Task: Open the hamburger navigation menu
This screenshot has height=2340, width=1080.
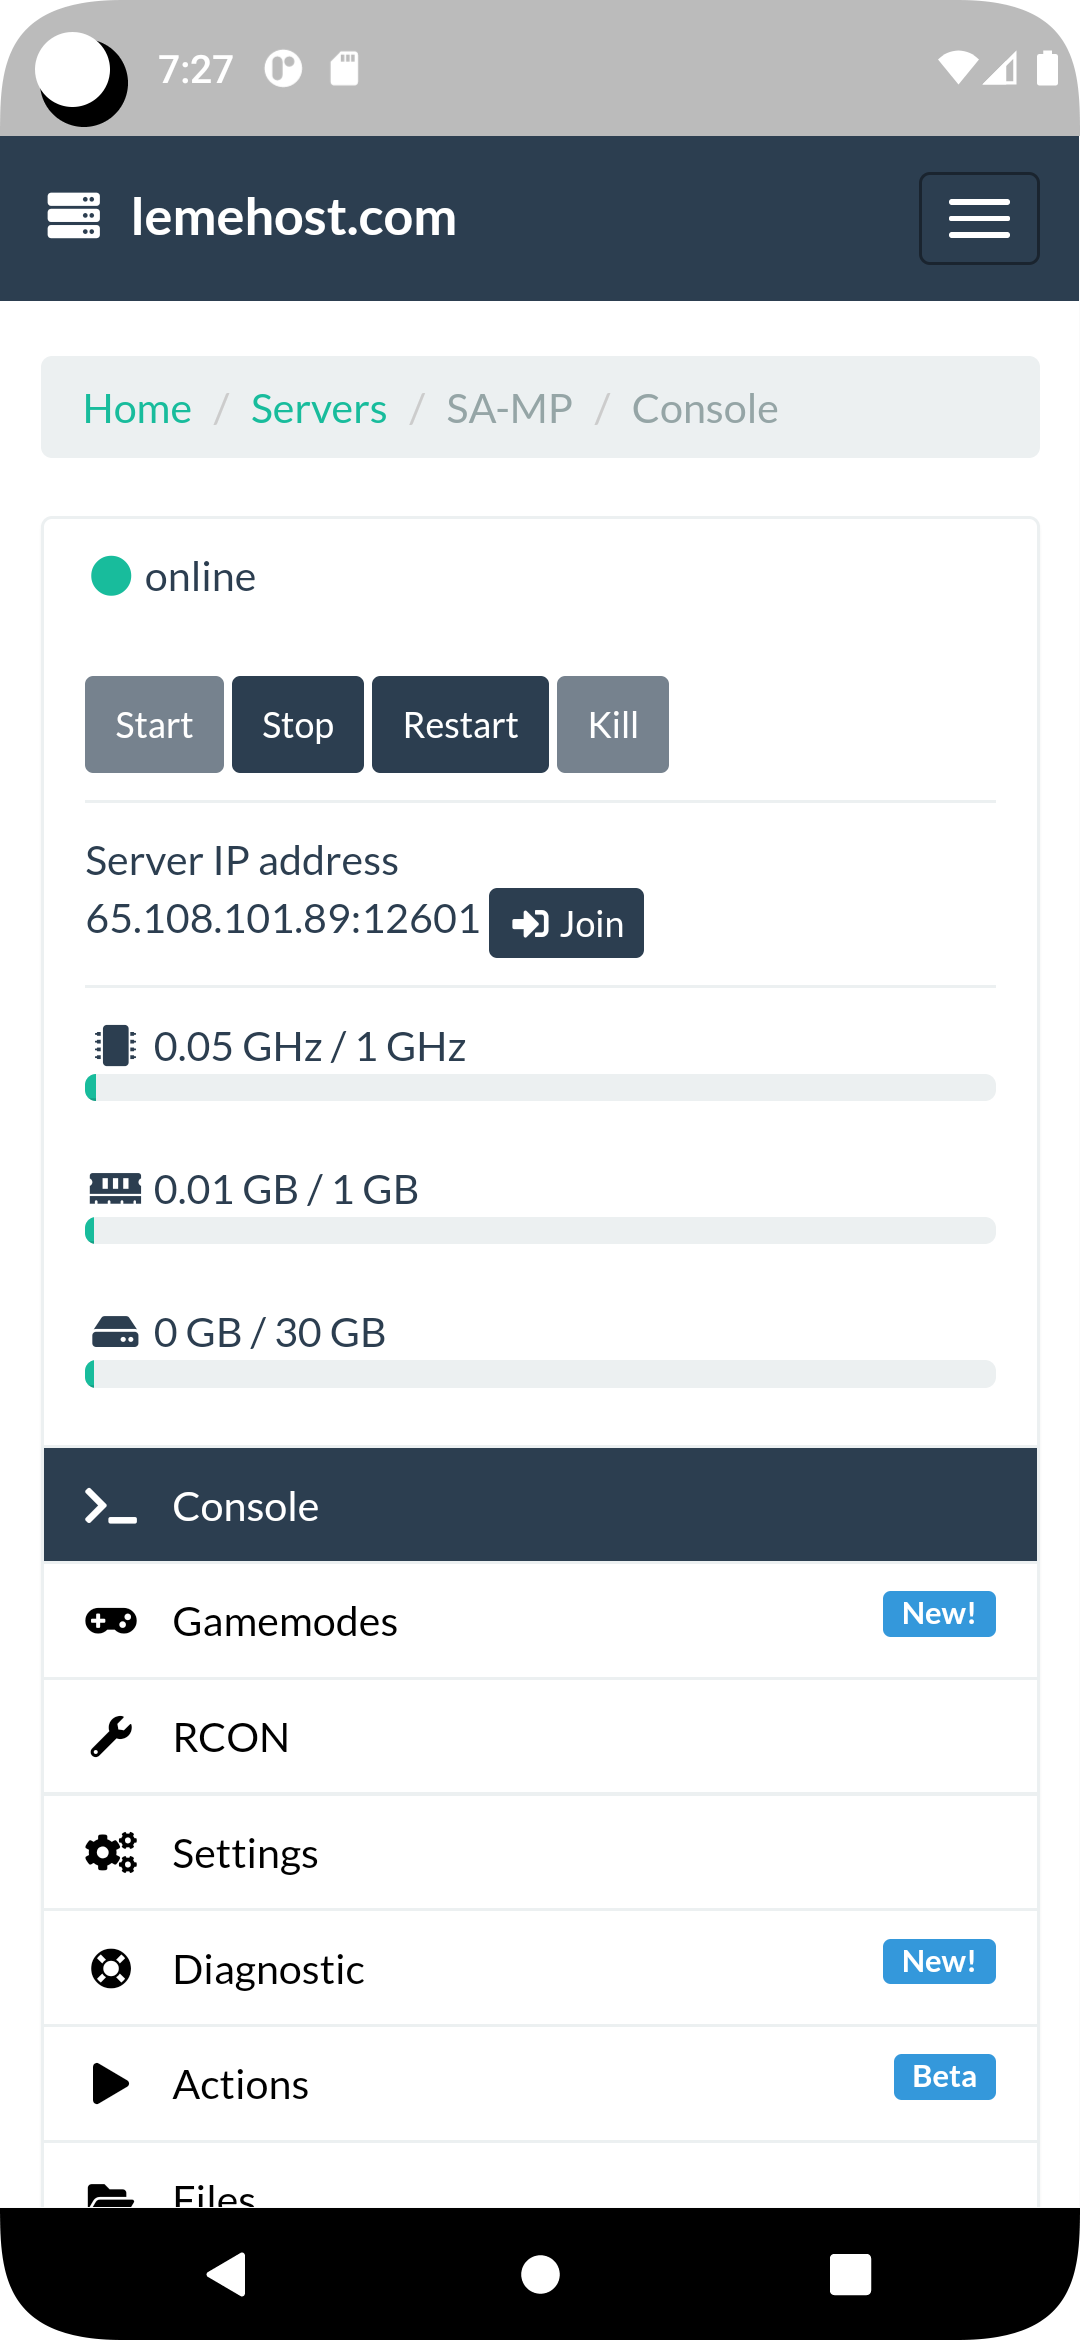Action: pos(979,218)
